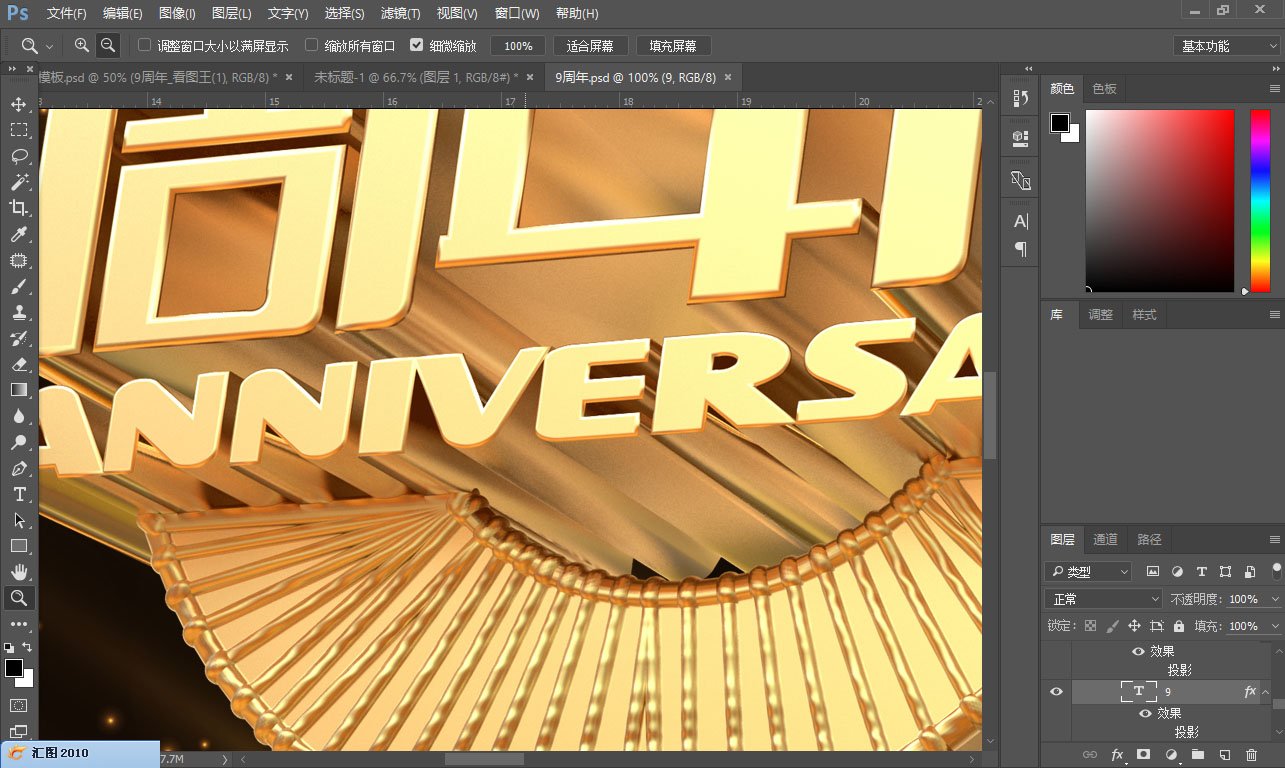Viewport: 1285px width, 768px height.
Task: Click the delete layer trash icon
Action: coord(1251,754)
